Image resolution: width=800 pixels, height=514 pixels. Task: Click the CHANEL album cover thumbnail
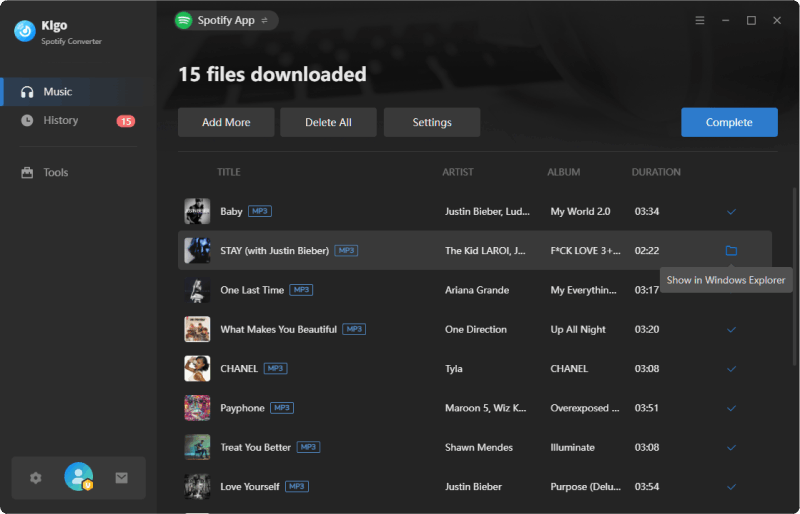(x=197, y=369)
